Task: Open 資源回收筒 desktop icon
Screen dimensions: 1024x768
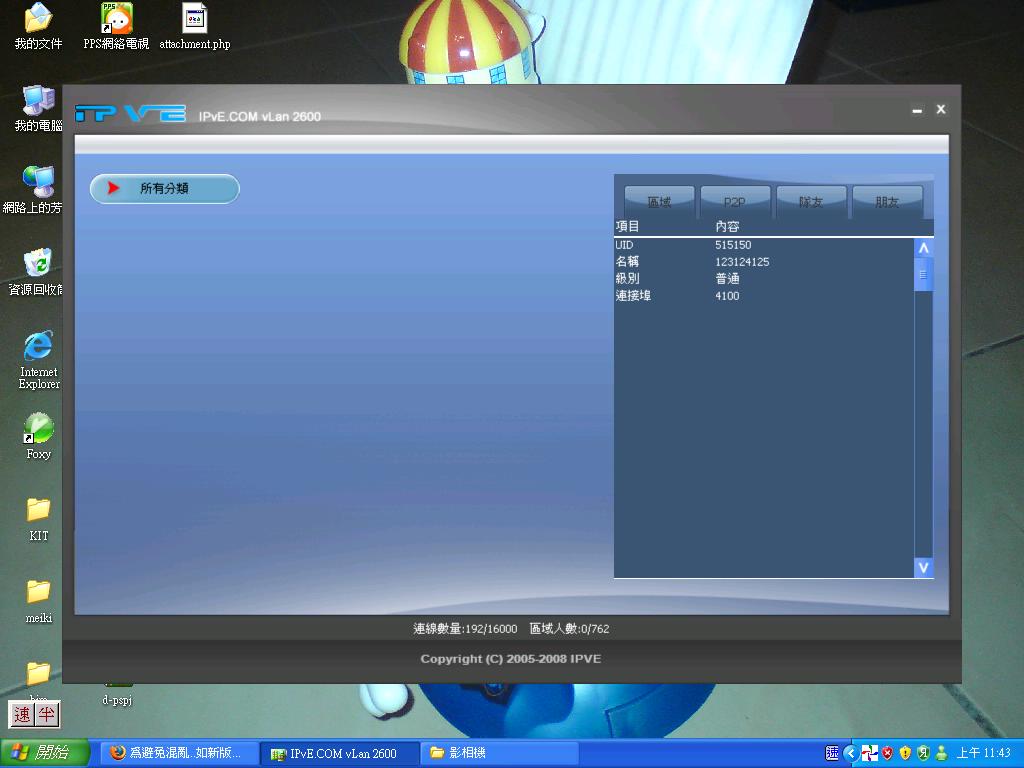Action: (x=36, y=272)
